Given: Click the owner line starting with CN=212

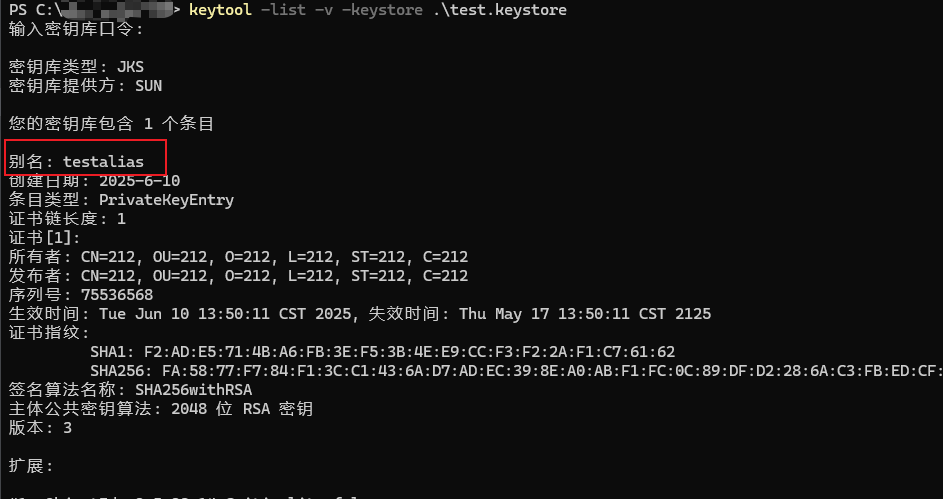Looking at the screenshot, I should [x=238, y=257].
